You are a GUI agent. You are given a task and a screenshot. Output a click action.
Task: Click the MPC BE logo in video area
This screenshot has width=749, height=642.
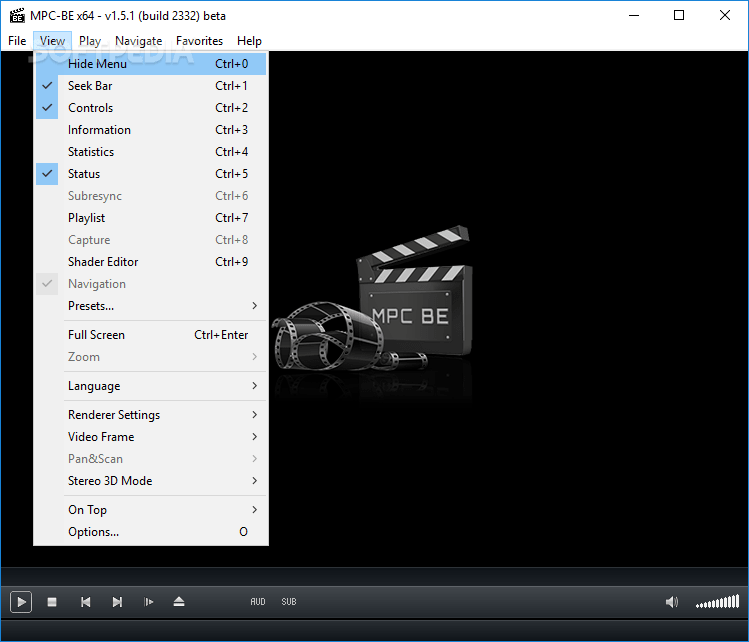pyautogui.click(x=374, y=299)
